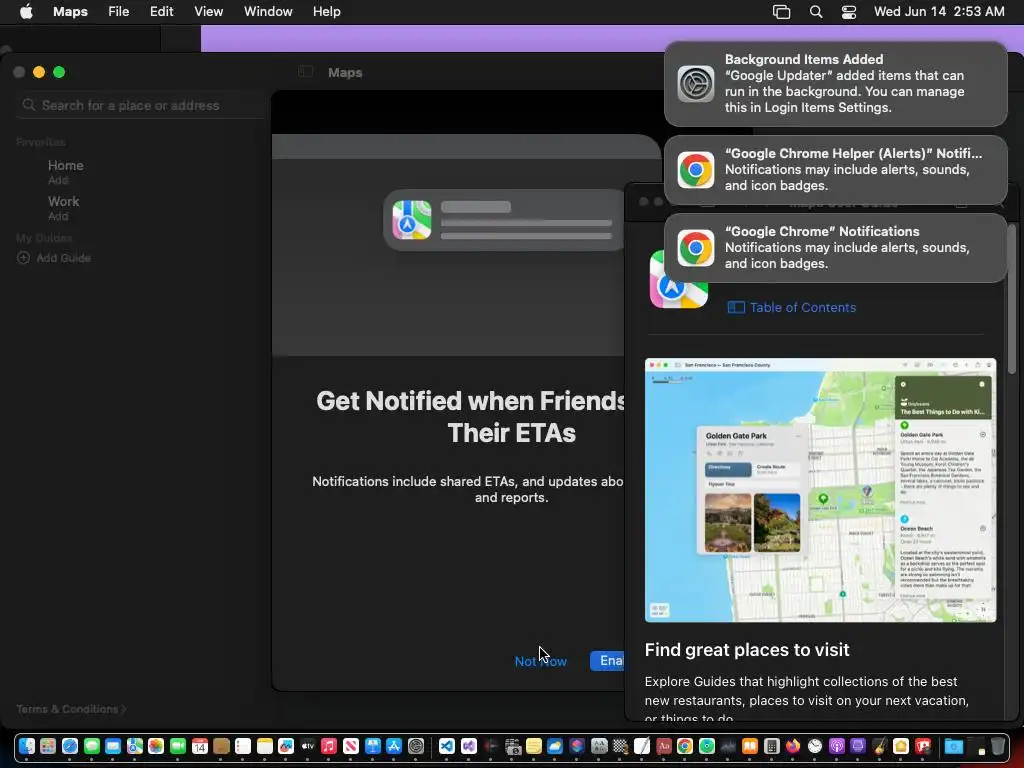Open the Apple menu
Image resolution: width=1024 pixels, height=768 pixels.
coord(26,12)
